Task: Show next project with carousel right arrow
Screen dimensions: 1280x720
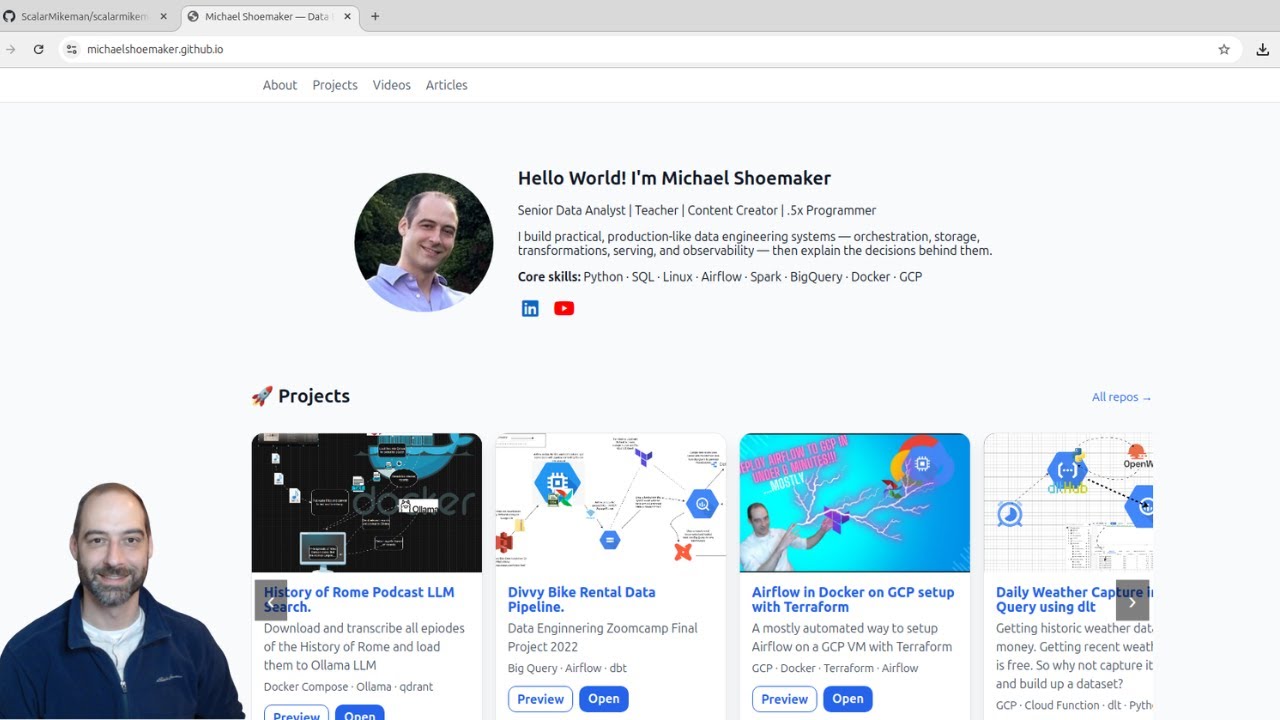Action: pos(1132,601)
